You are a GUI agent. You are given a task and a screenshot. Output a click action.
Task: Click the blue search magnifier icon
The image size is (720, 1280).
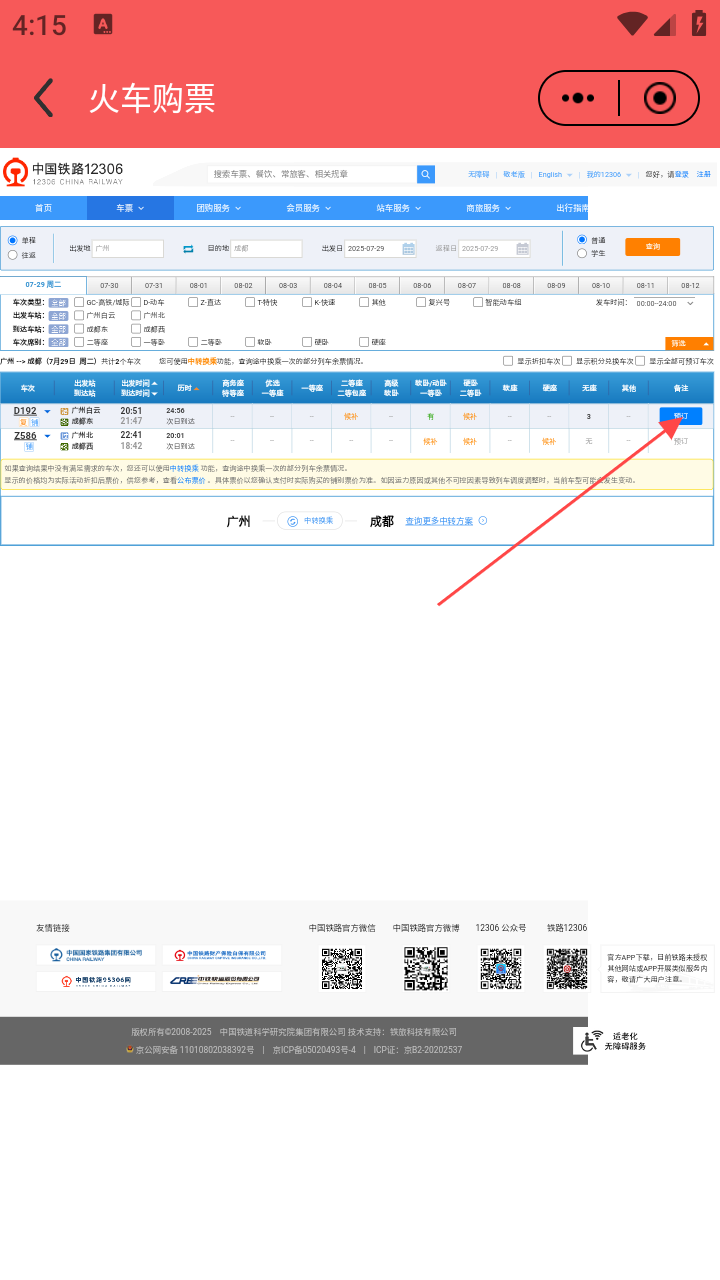pyautogui.click(x=426, y=174)
